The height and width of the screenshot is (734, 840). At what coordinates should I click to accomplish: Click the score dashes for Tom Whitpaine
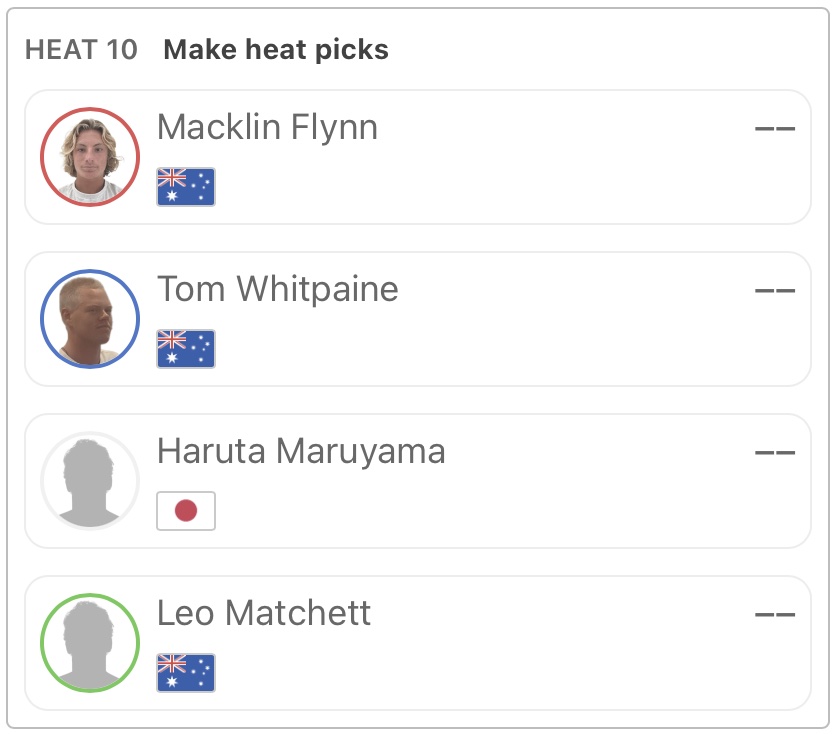click(x=774, y=291)
